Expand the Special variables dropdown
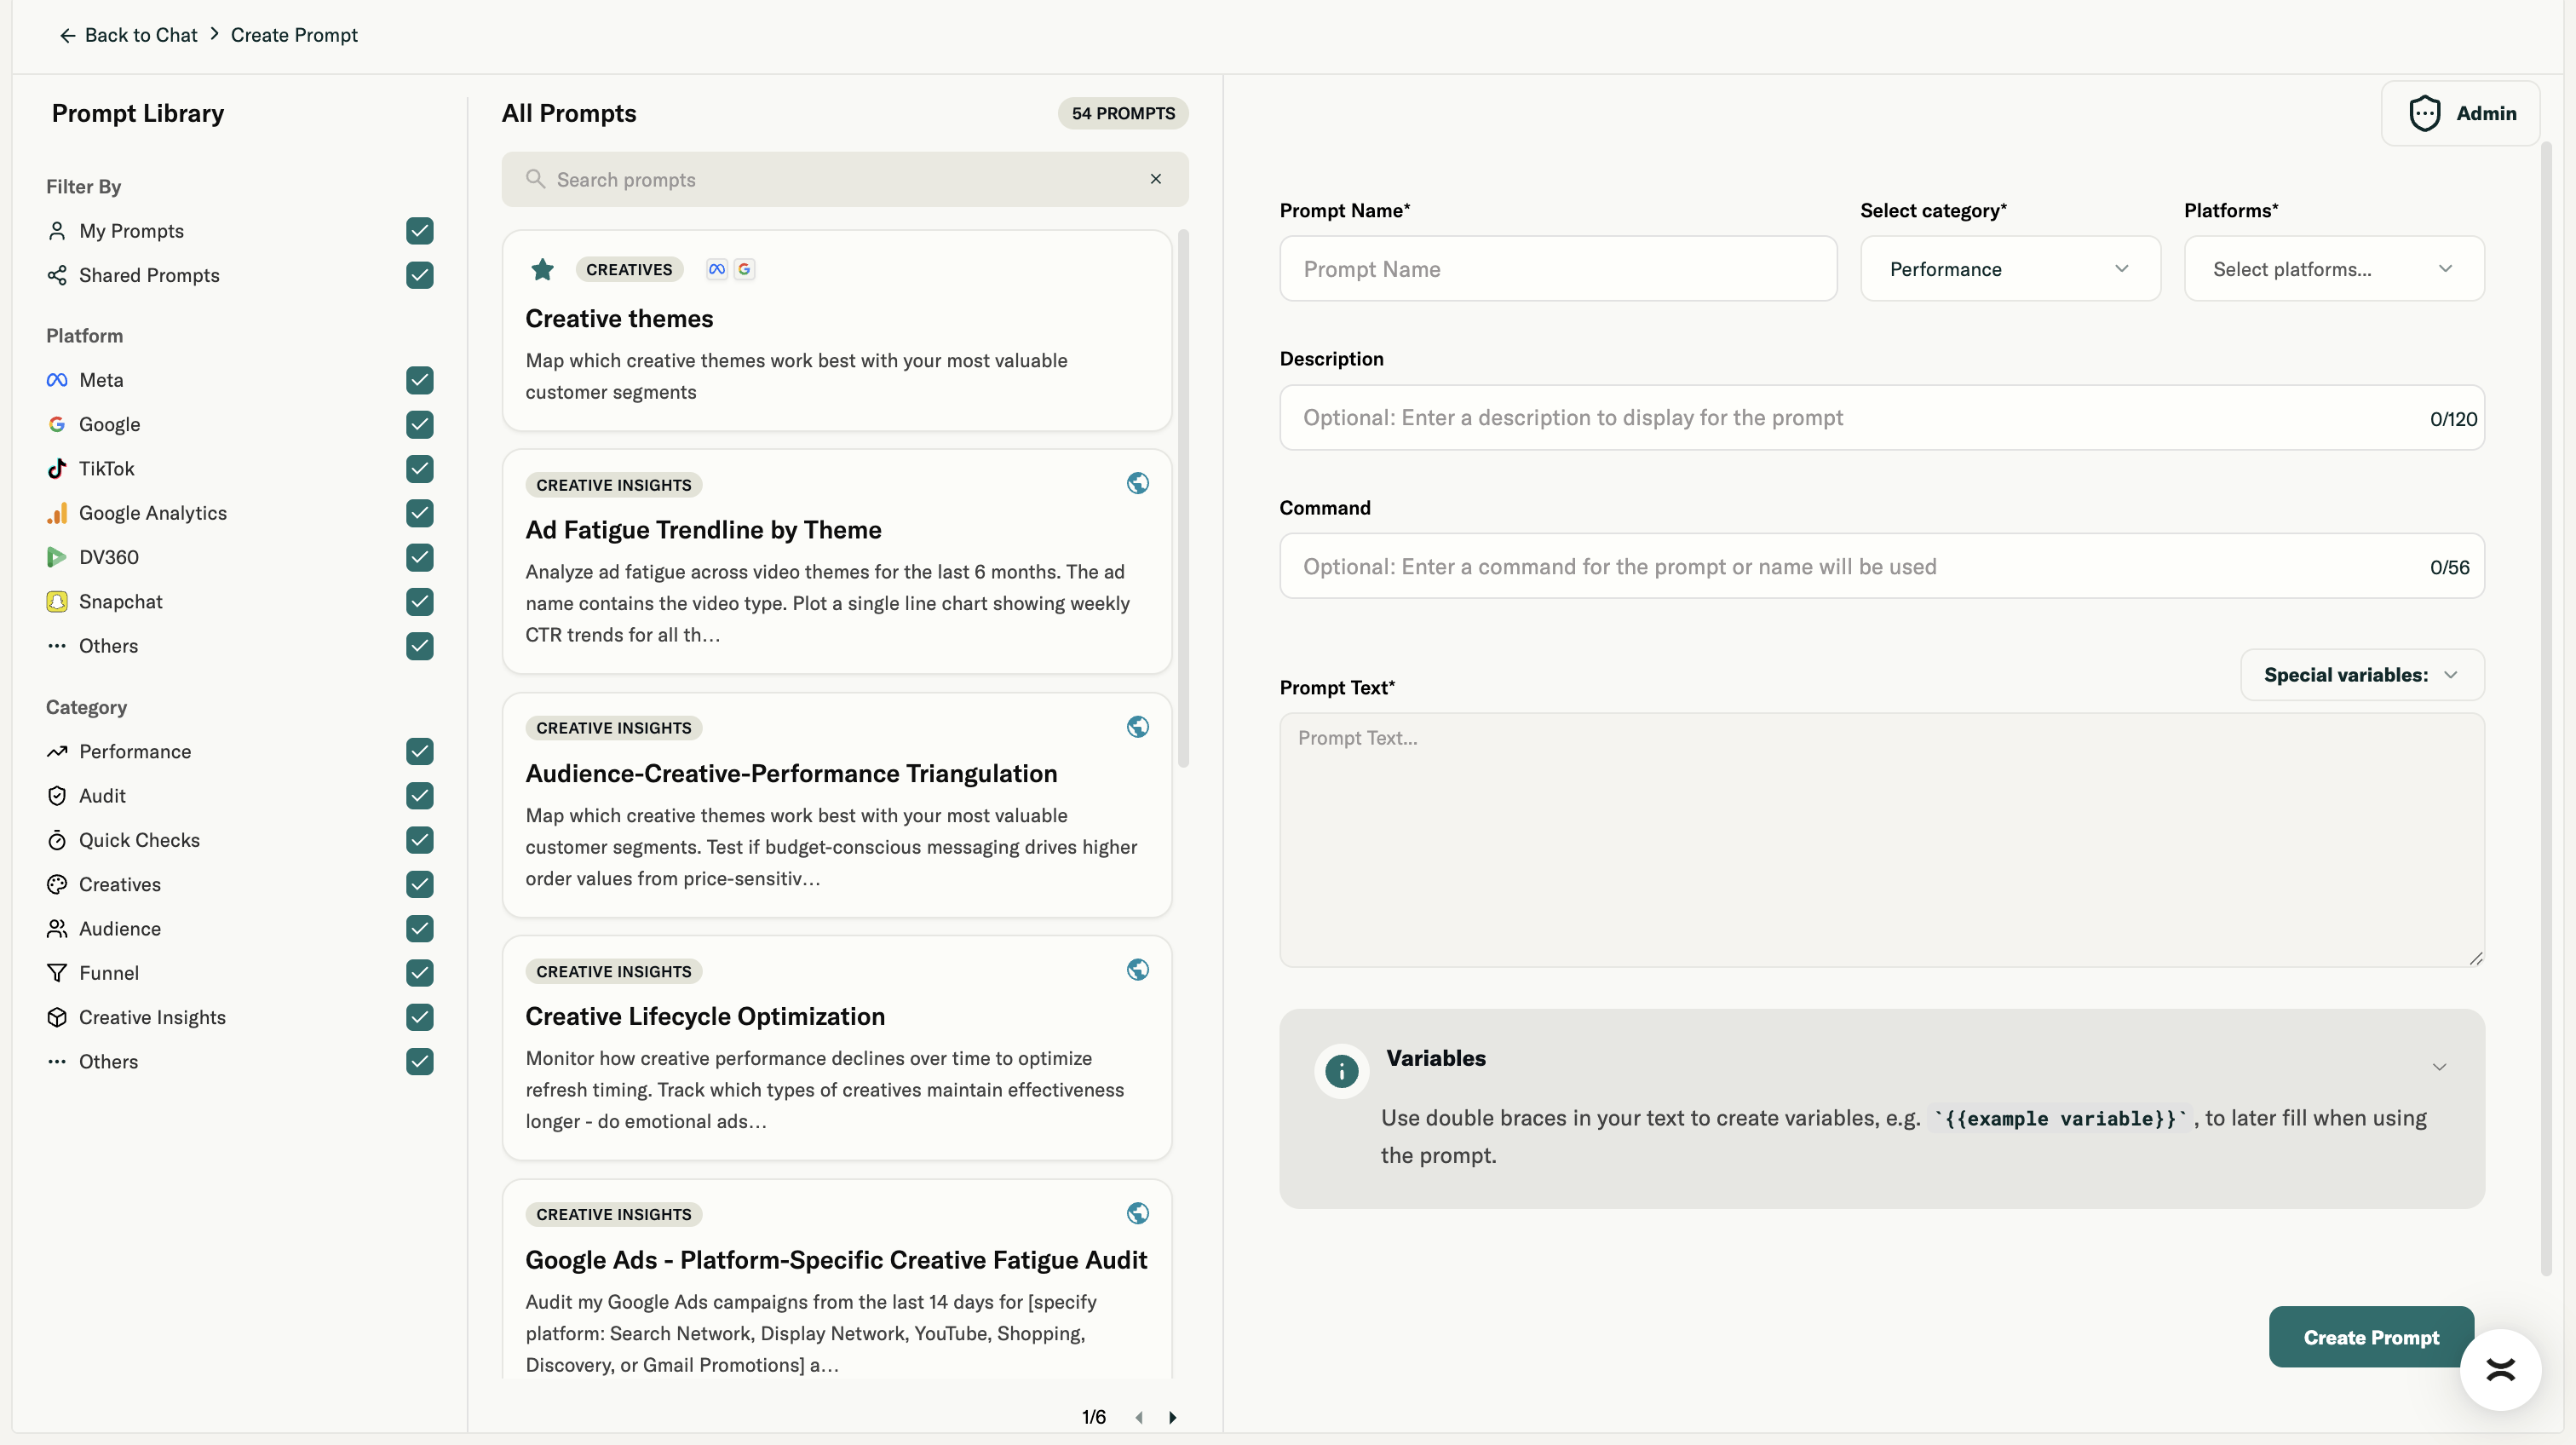 pyautogui.click(x=2361, y=675)
